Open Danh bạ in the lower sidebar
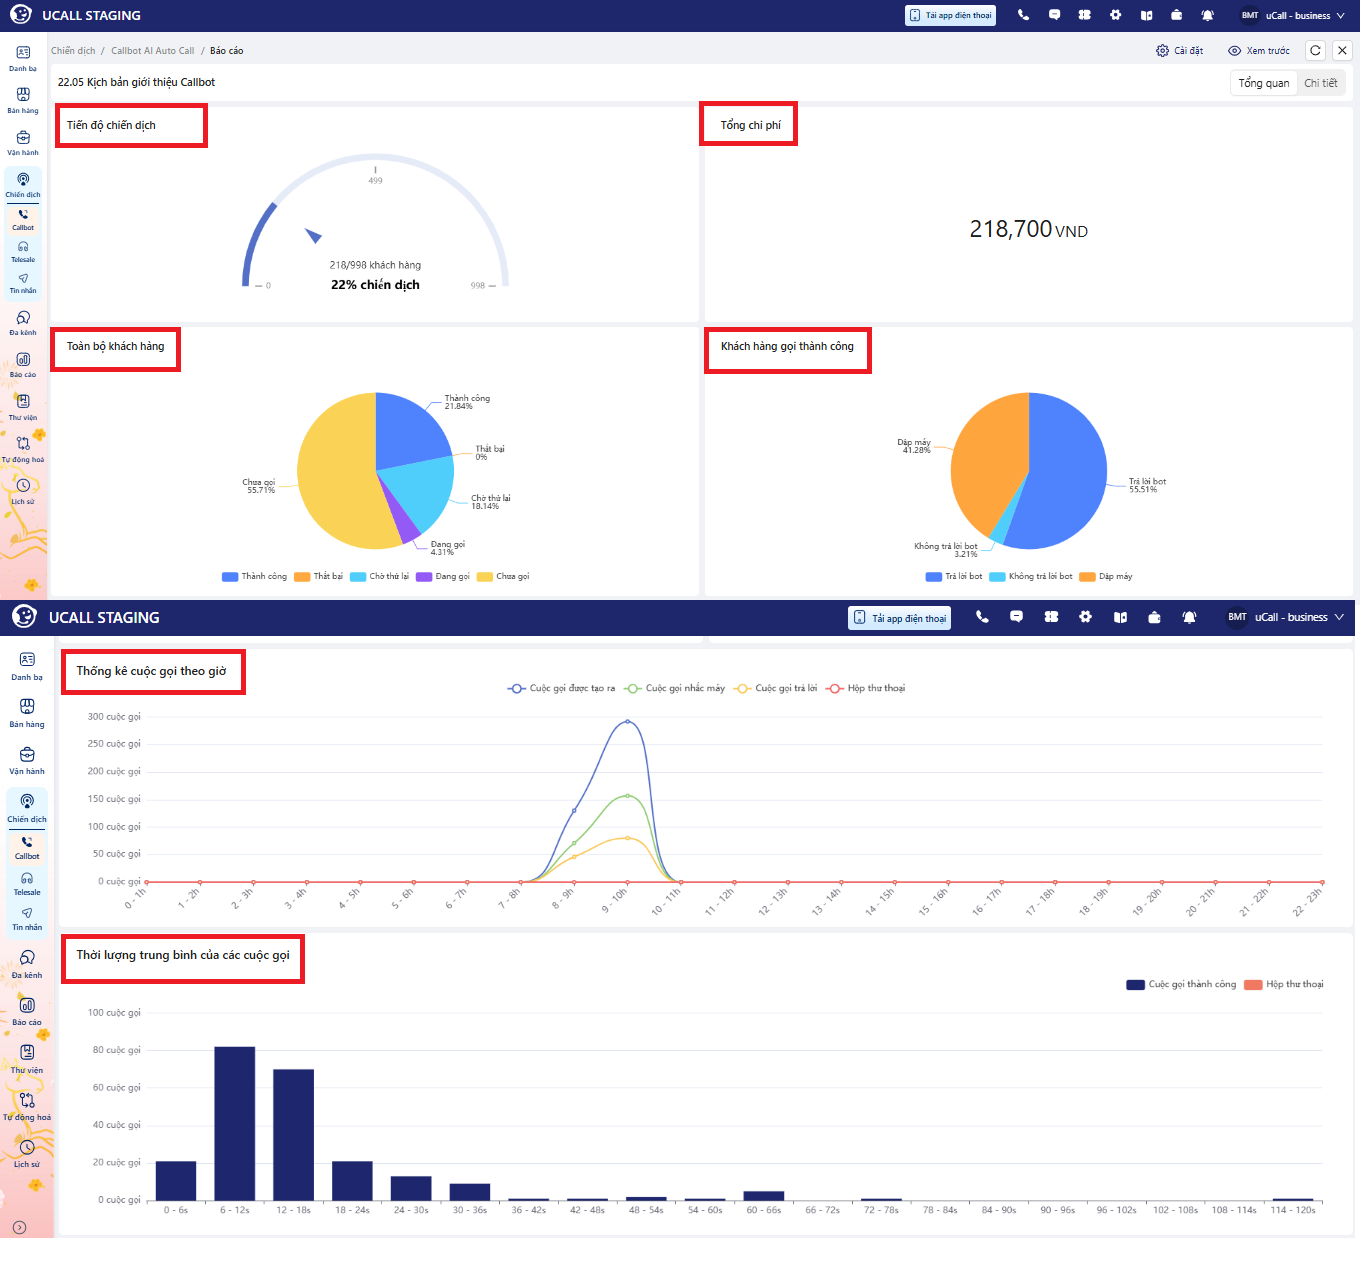 (27, 666)
